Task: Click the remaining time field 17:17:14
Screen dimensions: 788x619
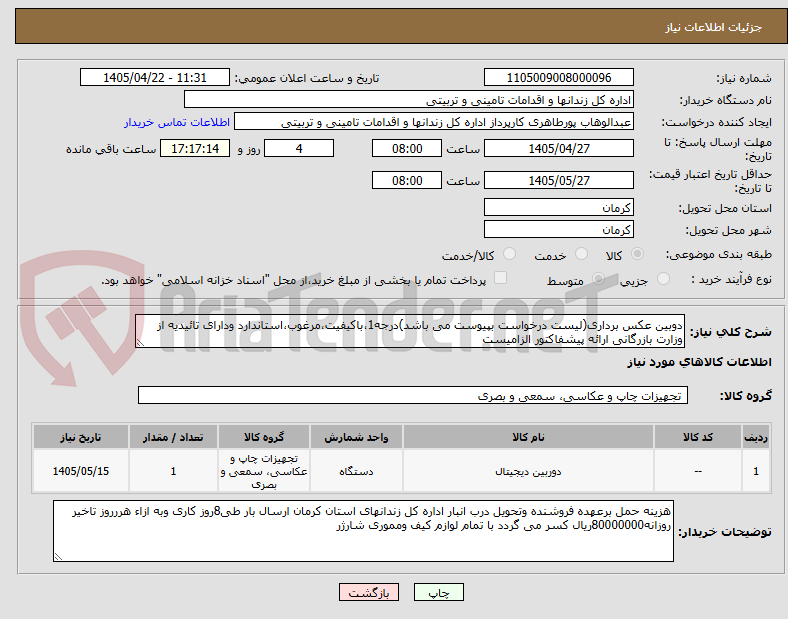Action: [195, 148]
